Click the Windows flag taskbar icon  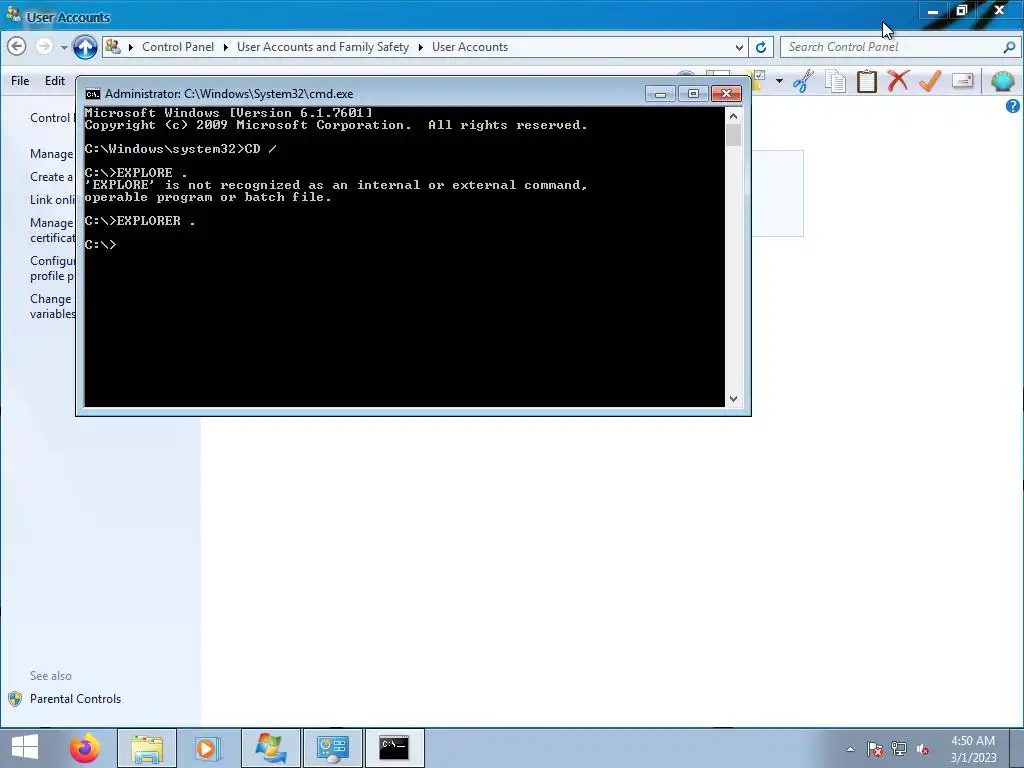[271, 748]
